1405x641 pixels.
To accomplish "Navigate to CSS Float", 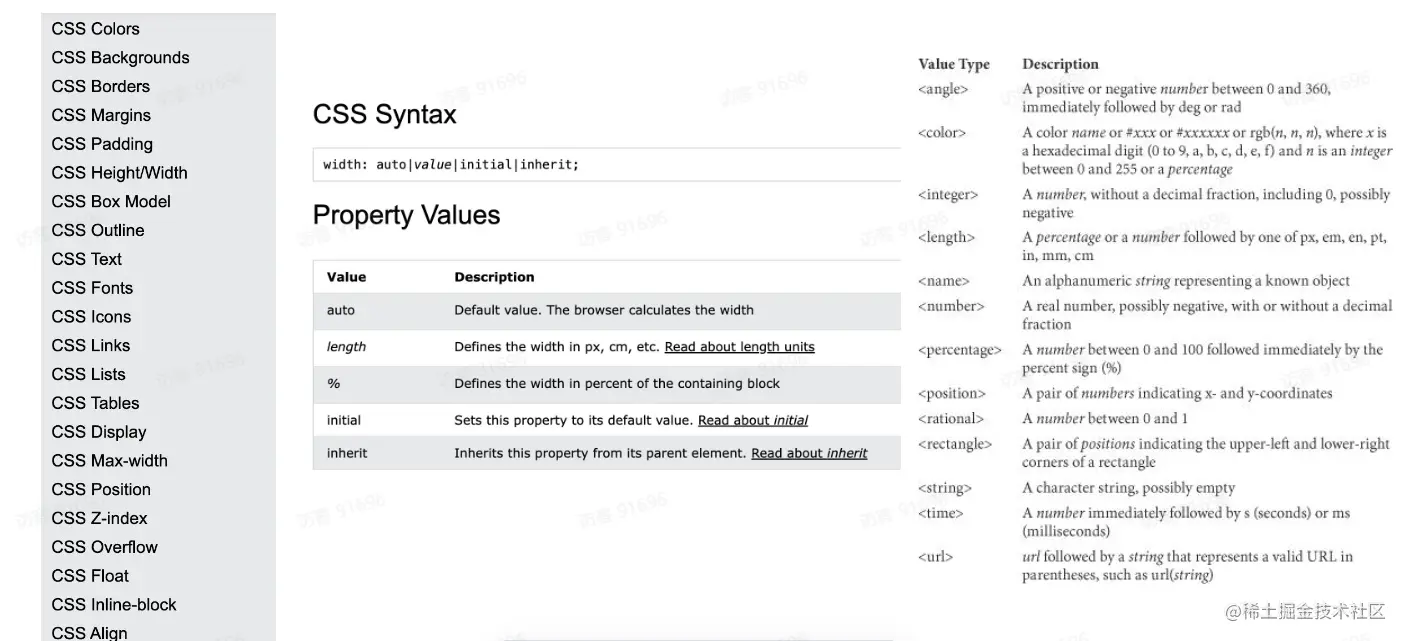I will point(90,576).
